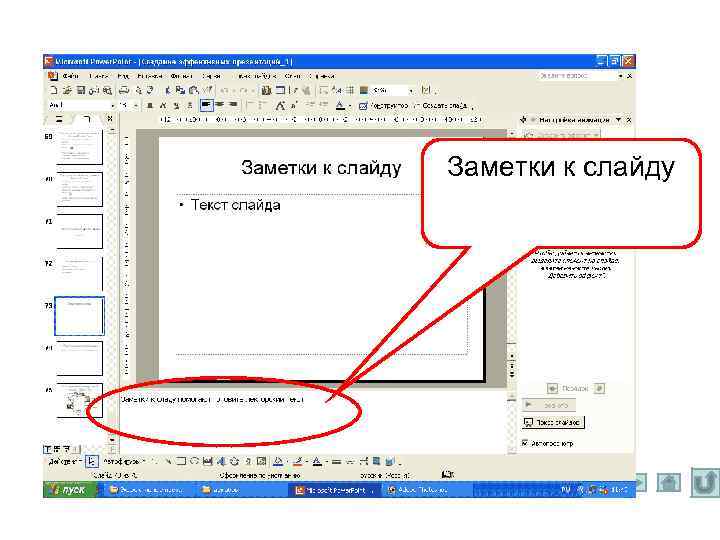
Task: Switch to the outline tab in the left pane
Action: point(59,119)
